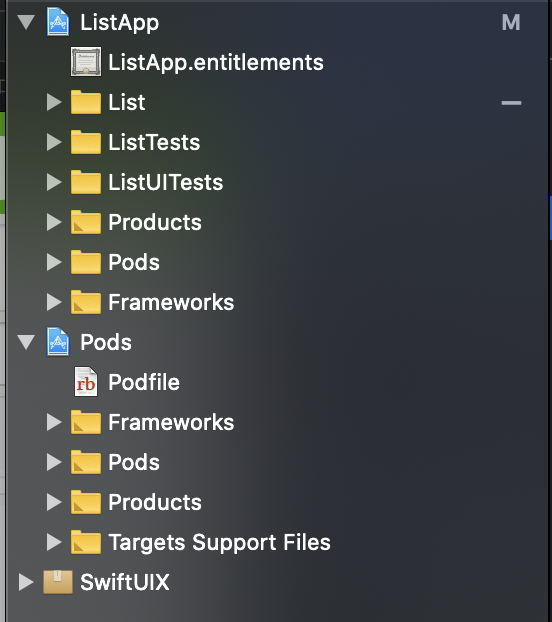Select the Products folder under ListApp
The height and width of the screenshot is (622, 552).
155,222
